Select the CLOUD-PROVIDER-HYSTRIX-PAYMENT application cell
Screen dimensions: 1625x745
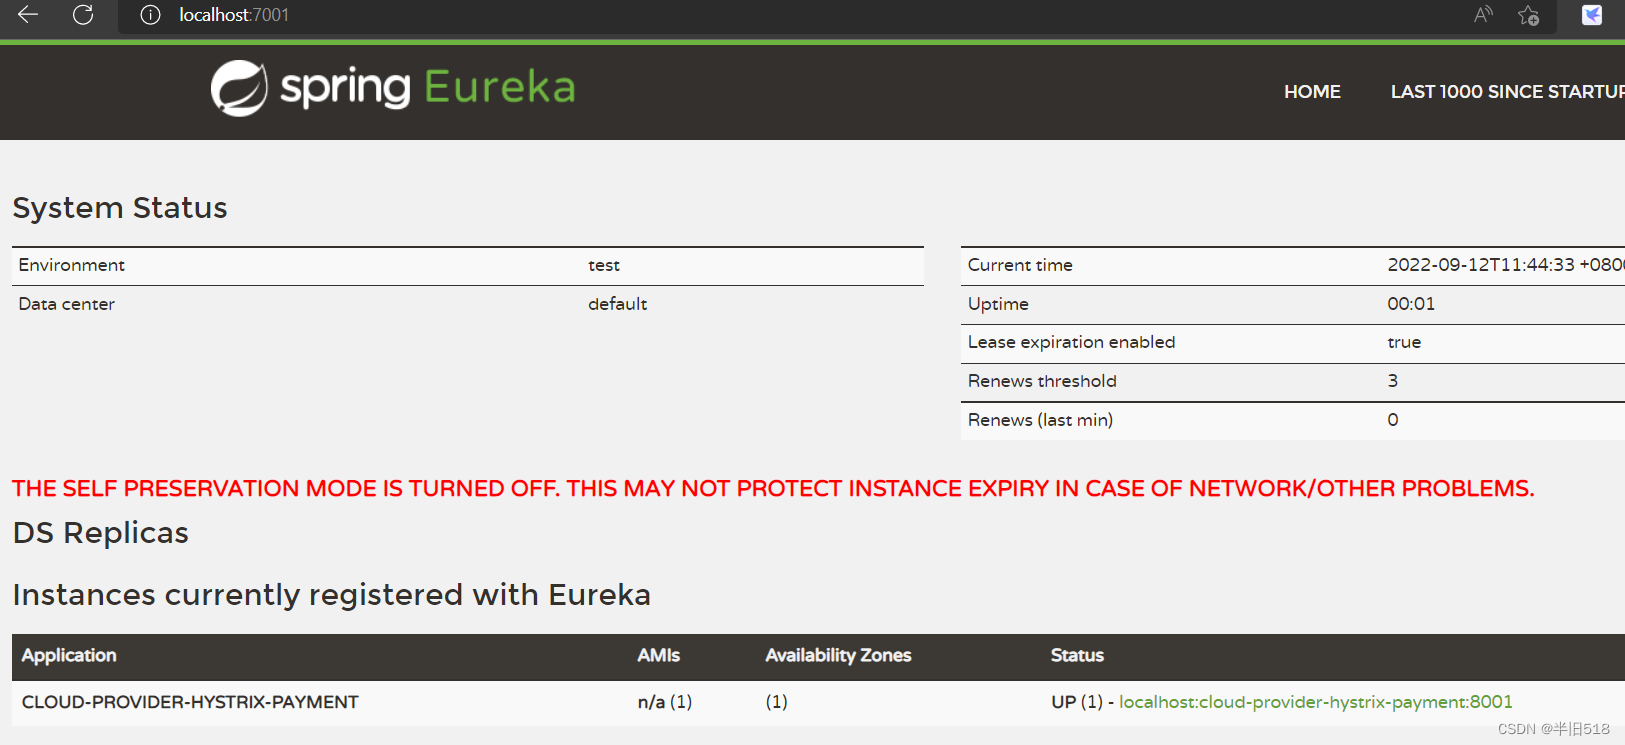coord(190,702)
